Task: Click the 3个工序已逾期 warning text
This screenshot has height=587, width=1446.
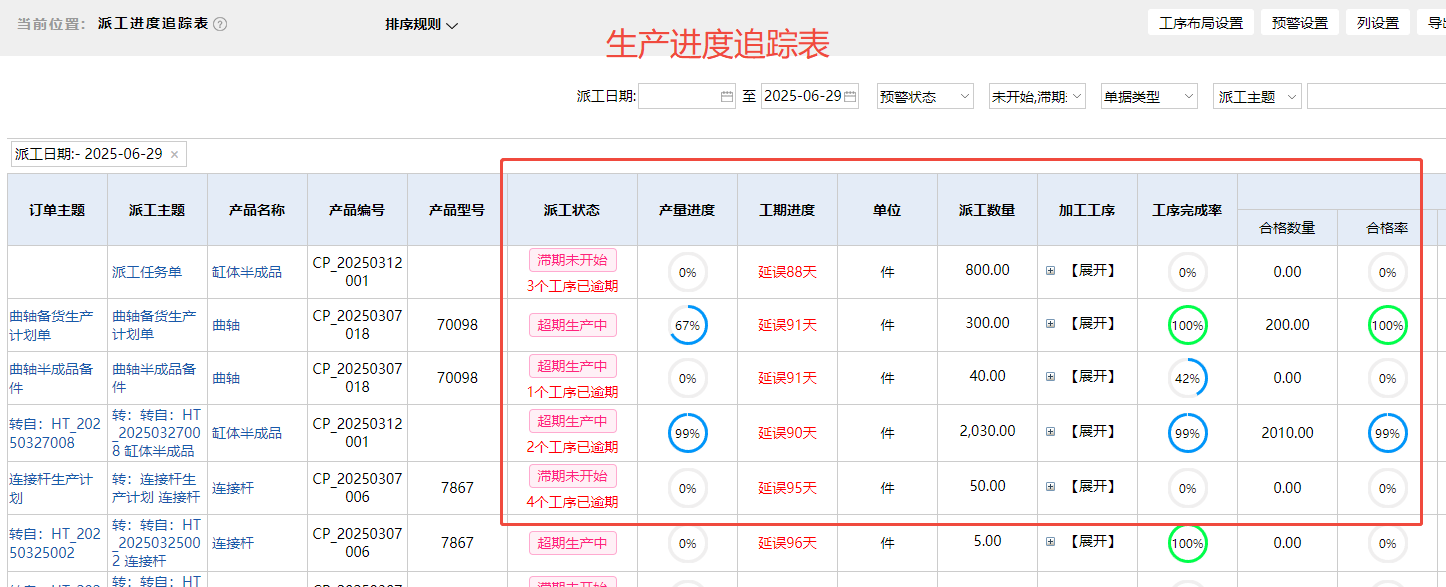Action: click(x=572, y=286)
